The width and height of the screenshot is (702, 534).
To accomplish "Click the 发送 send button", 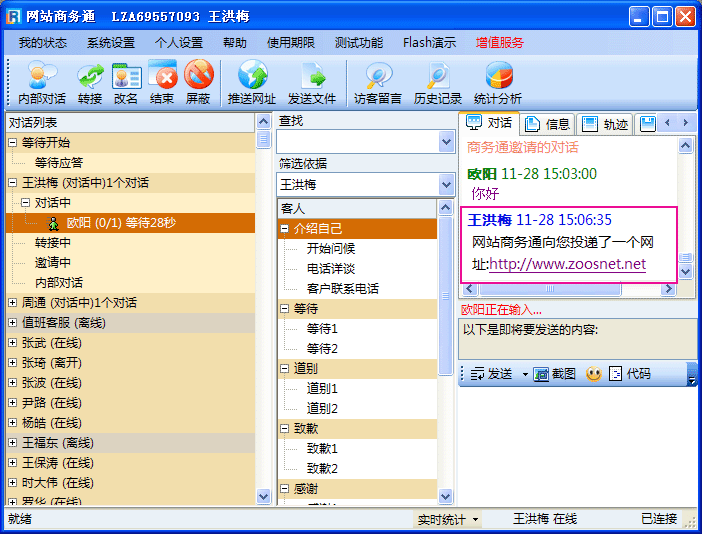I will point(492,374).
